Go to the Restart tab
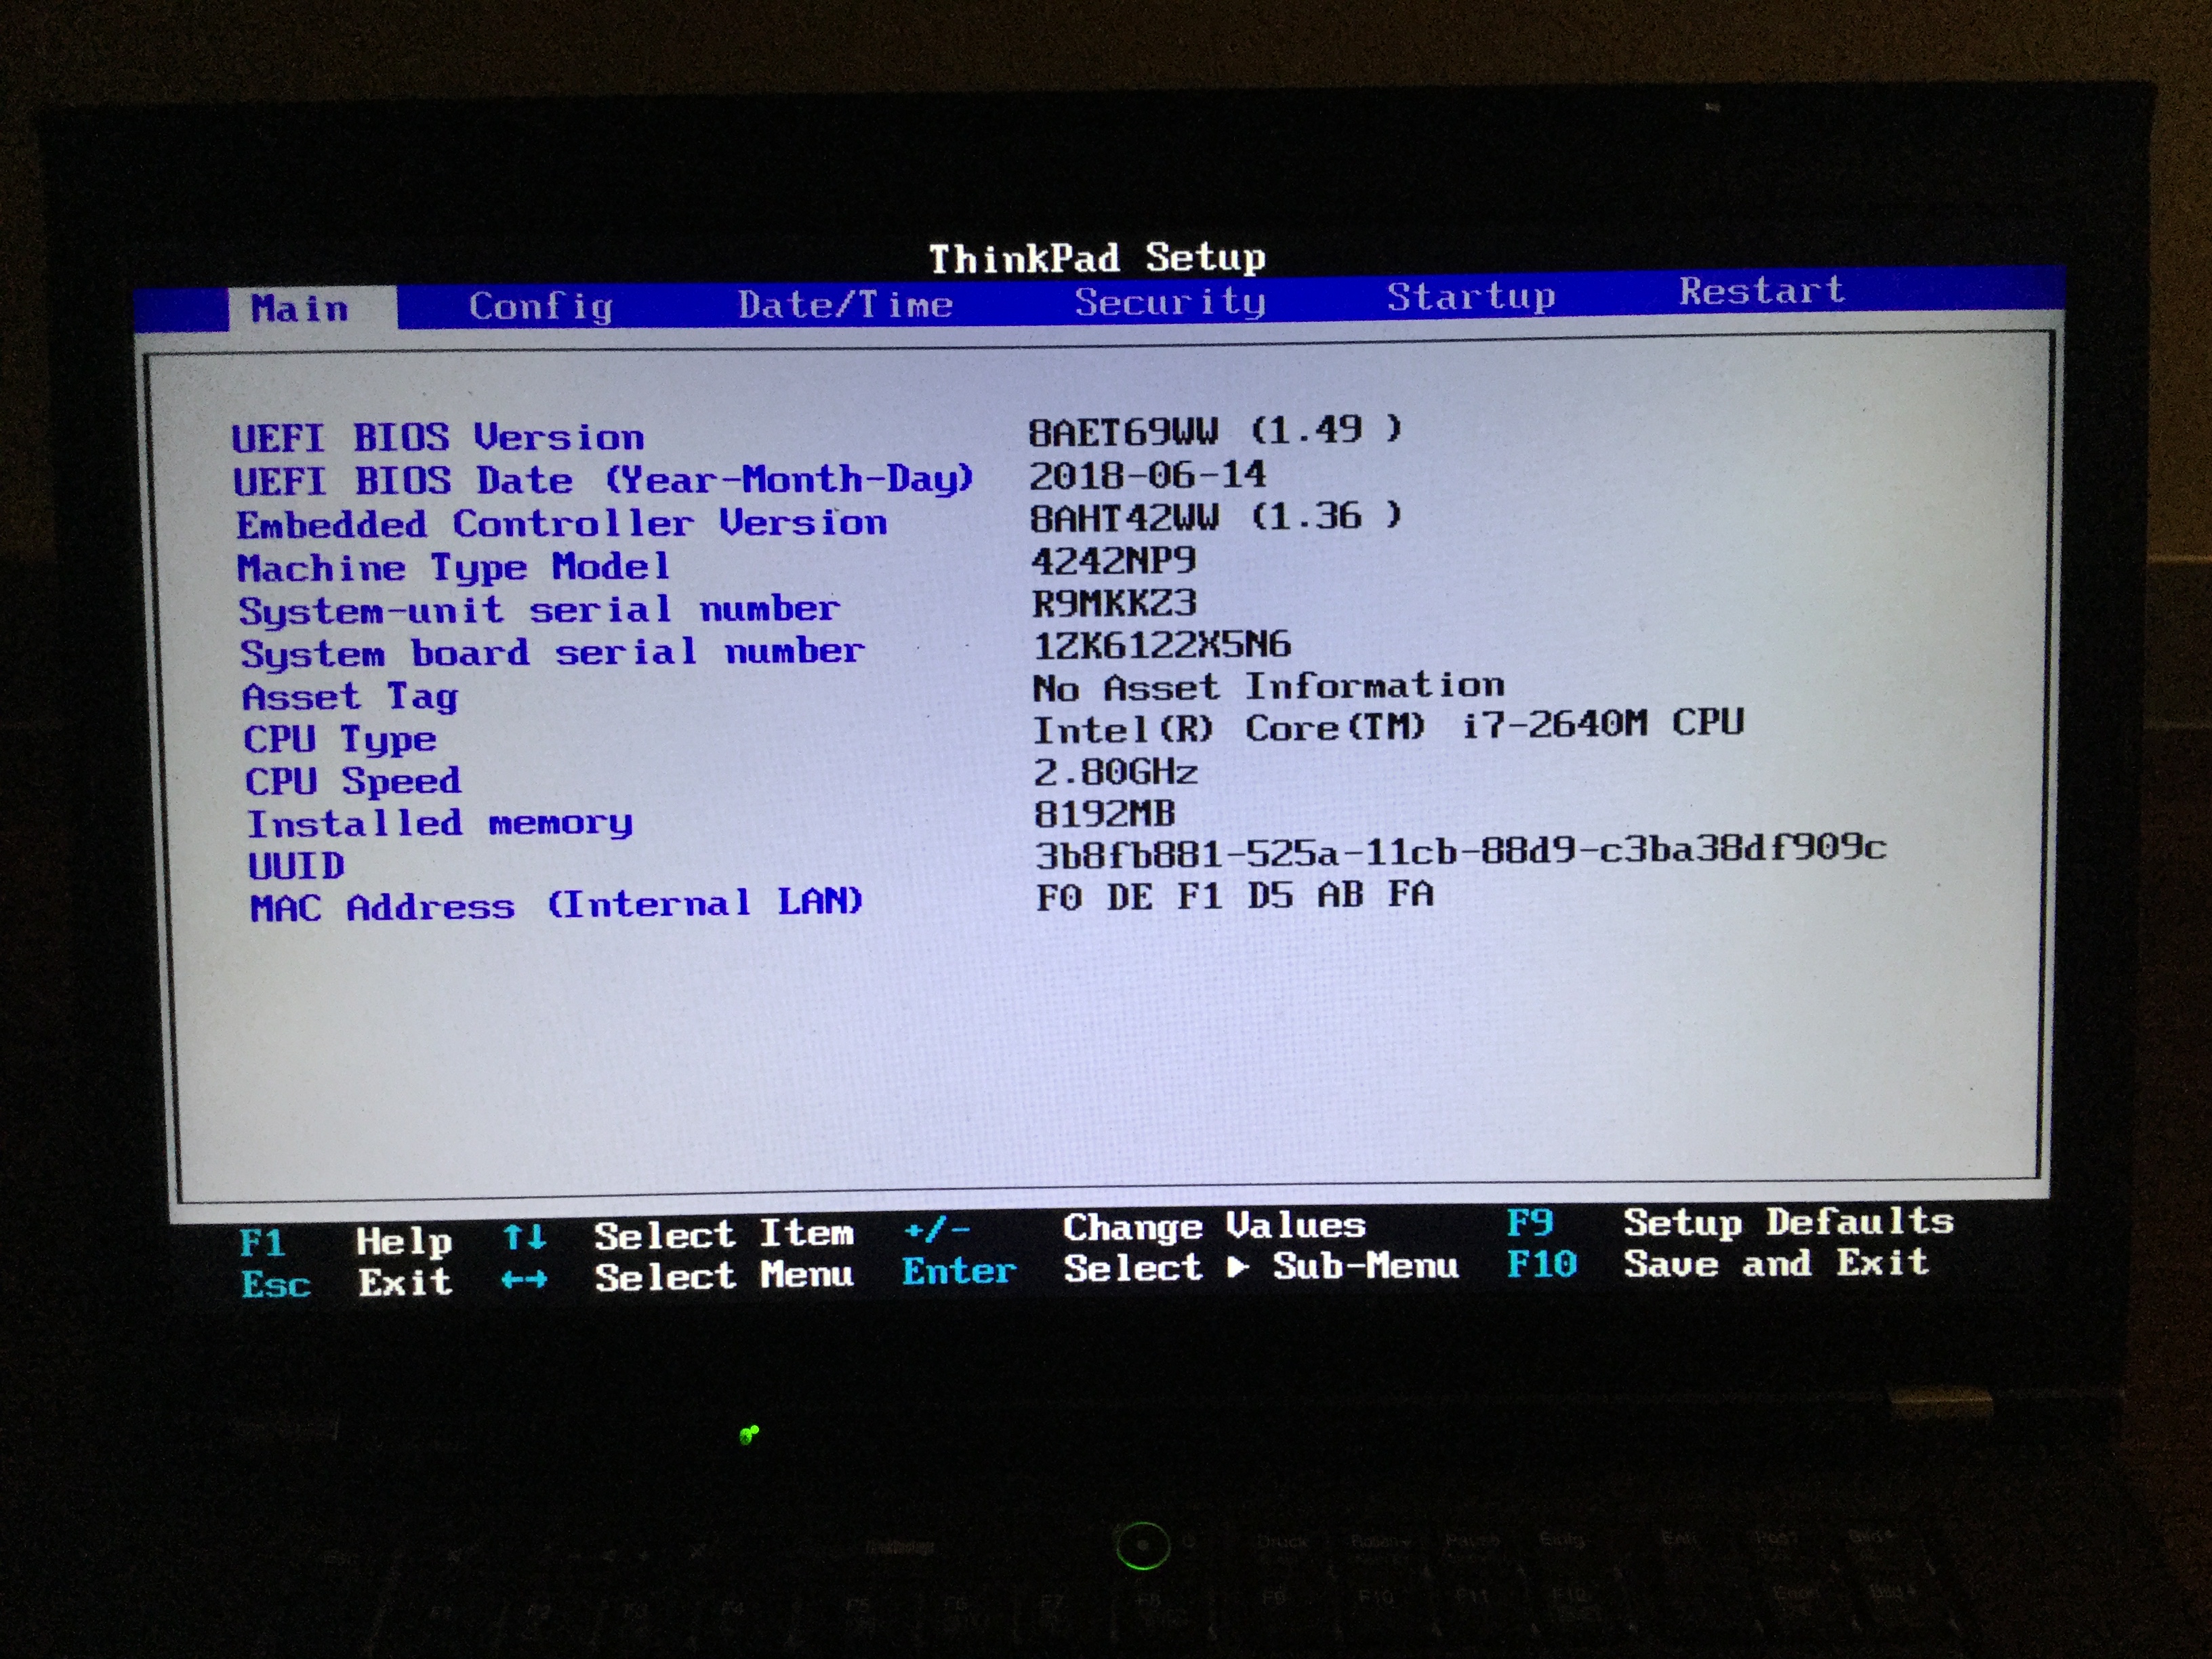Viewport: 2212px width, 1659px height. pos(1761,291)
